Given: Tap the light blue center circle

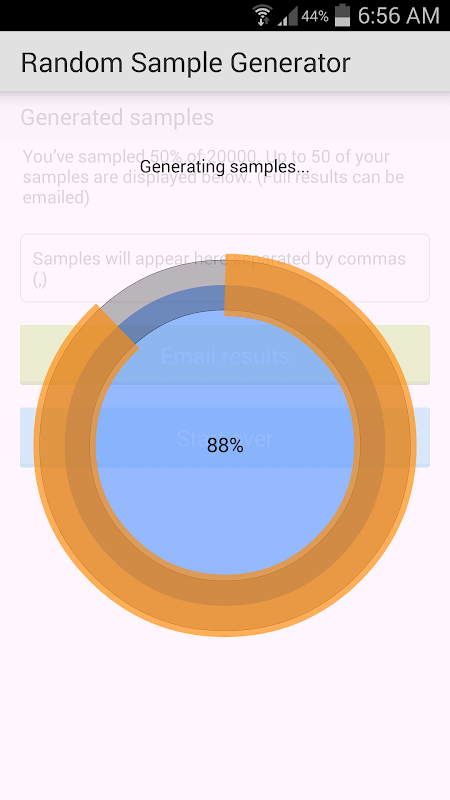Looking at the screenshot, I should click(225, 510).
